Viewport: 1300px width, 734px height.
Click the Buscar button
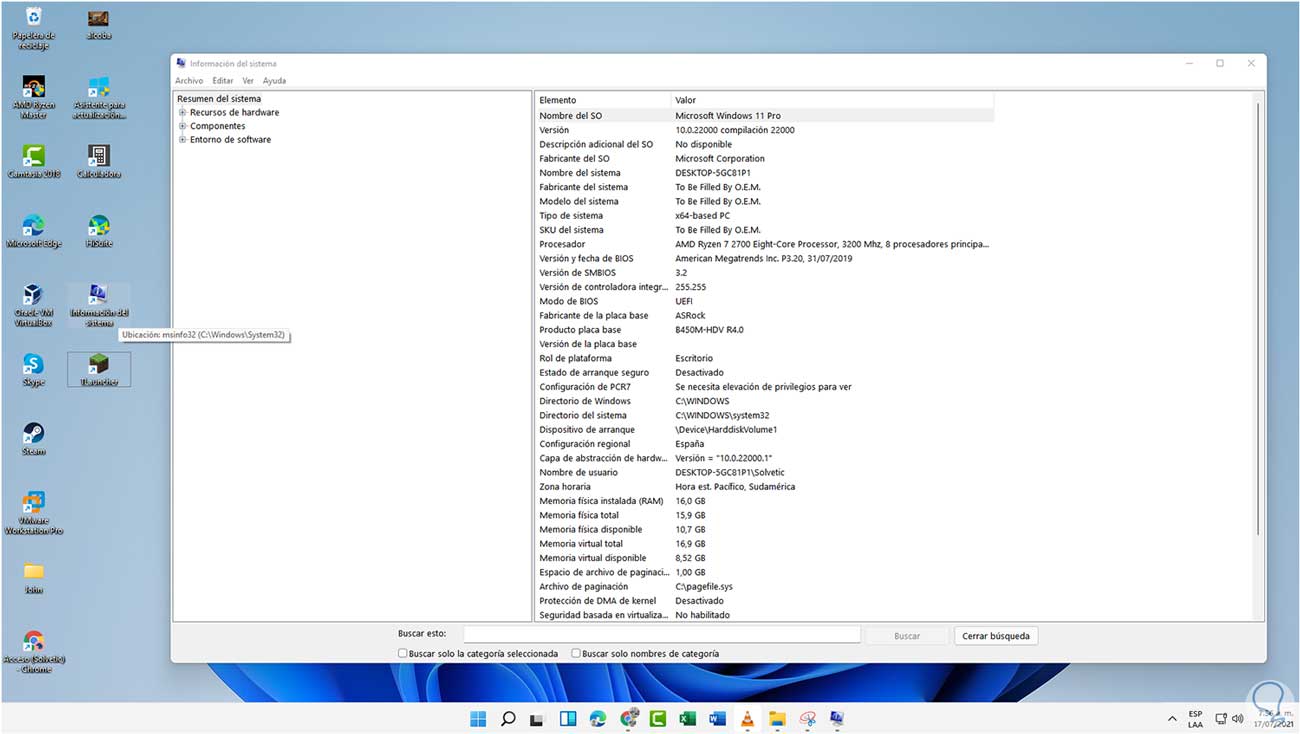[x=907, y=636]
